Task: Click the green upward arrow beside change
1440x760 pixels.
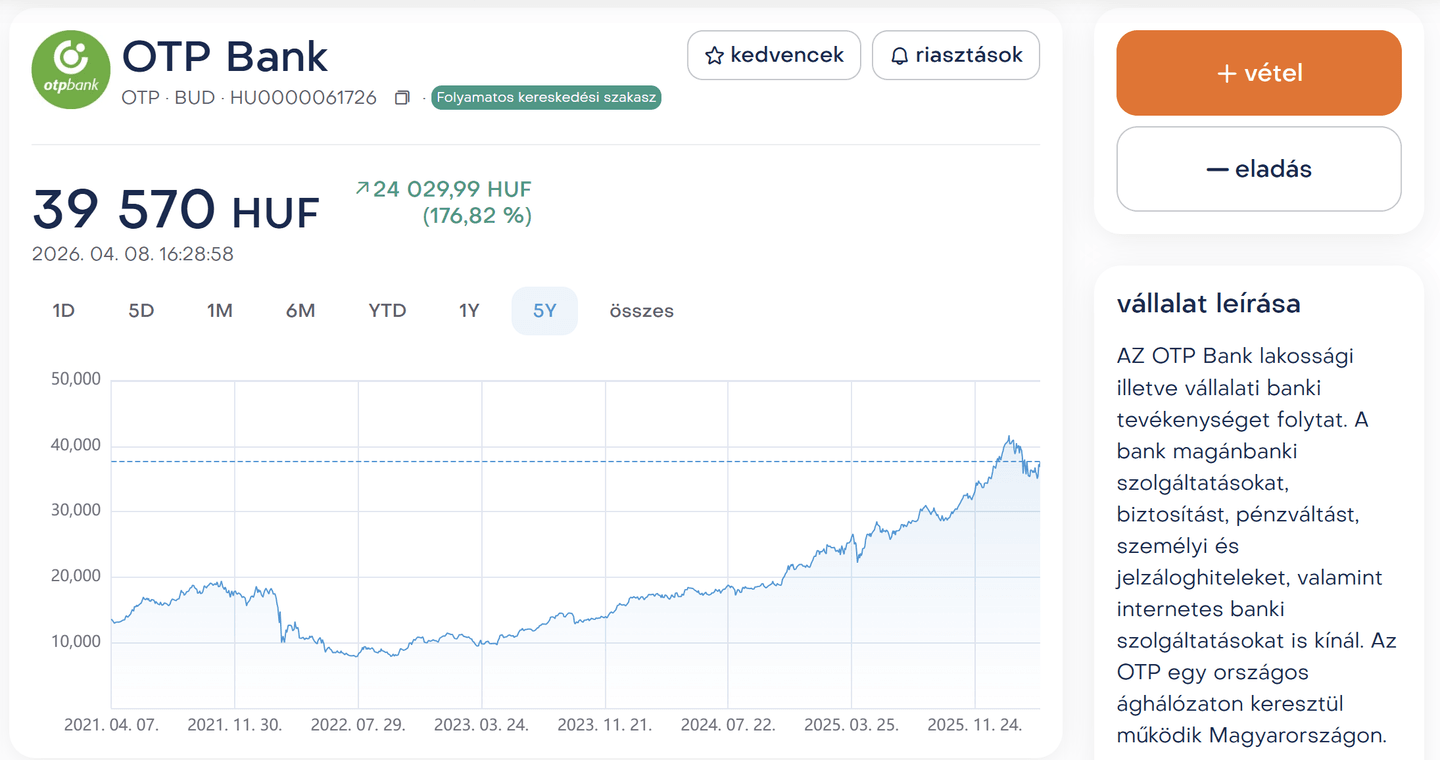Action: pyautogui.click(x=362, y=187)
